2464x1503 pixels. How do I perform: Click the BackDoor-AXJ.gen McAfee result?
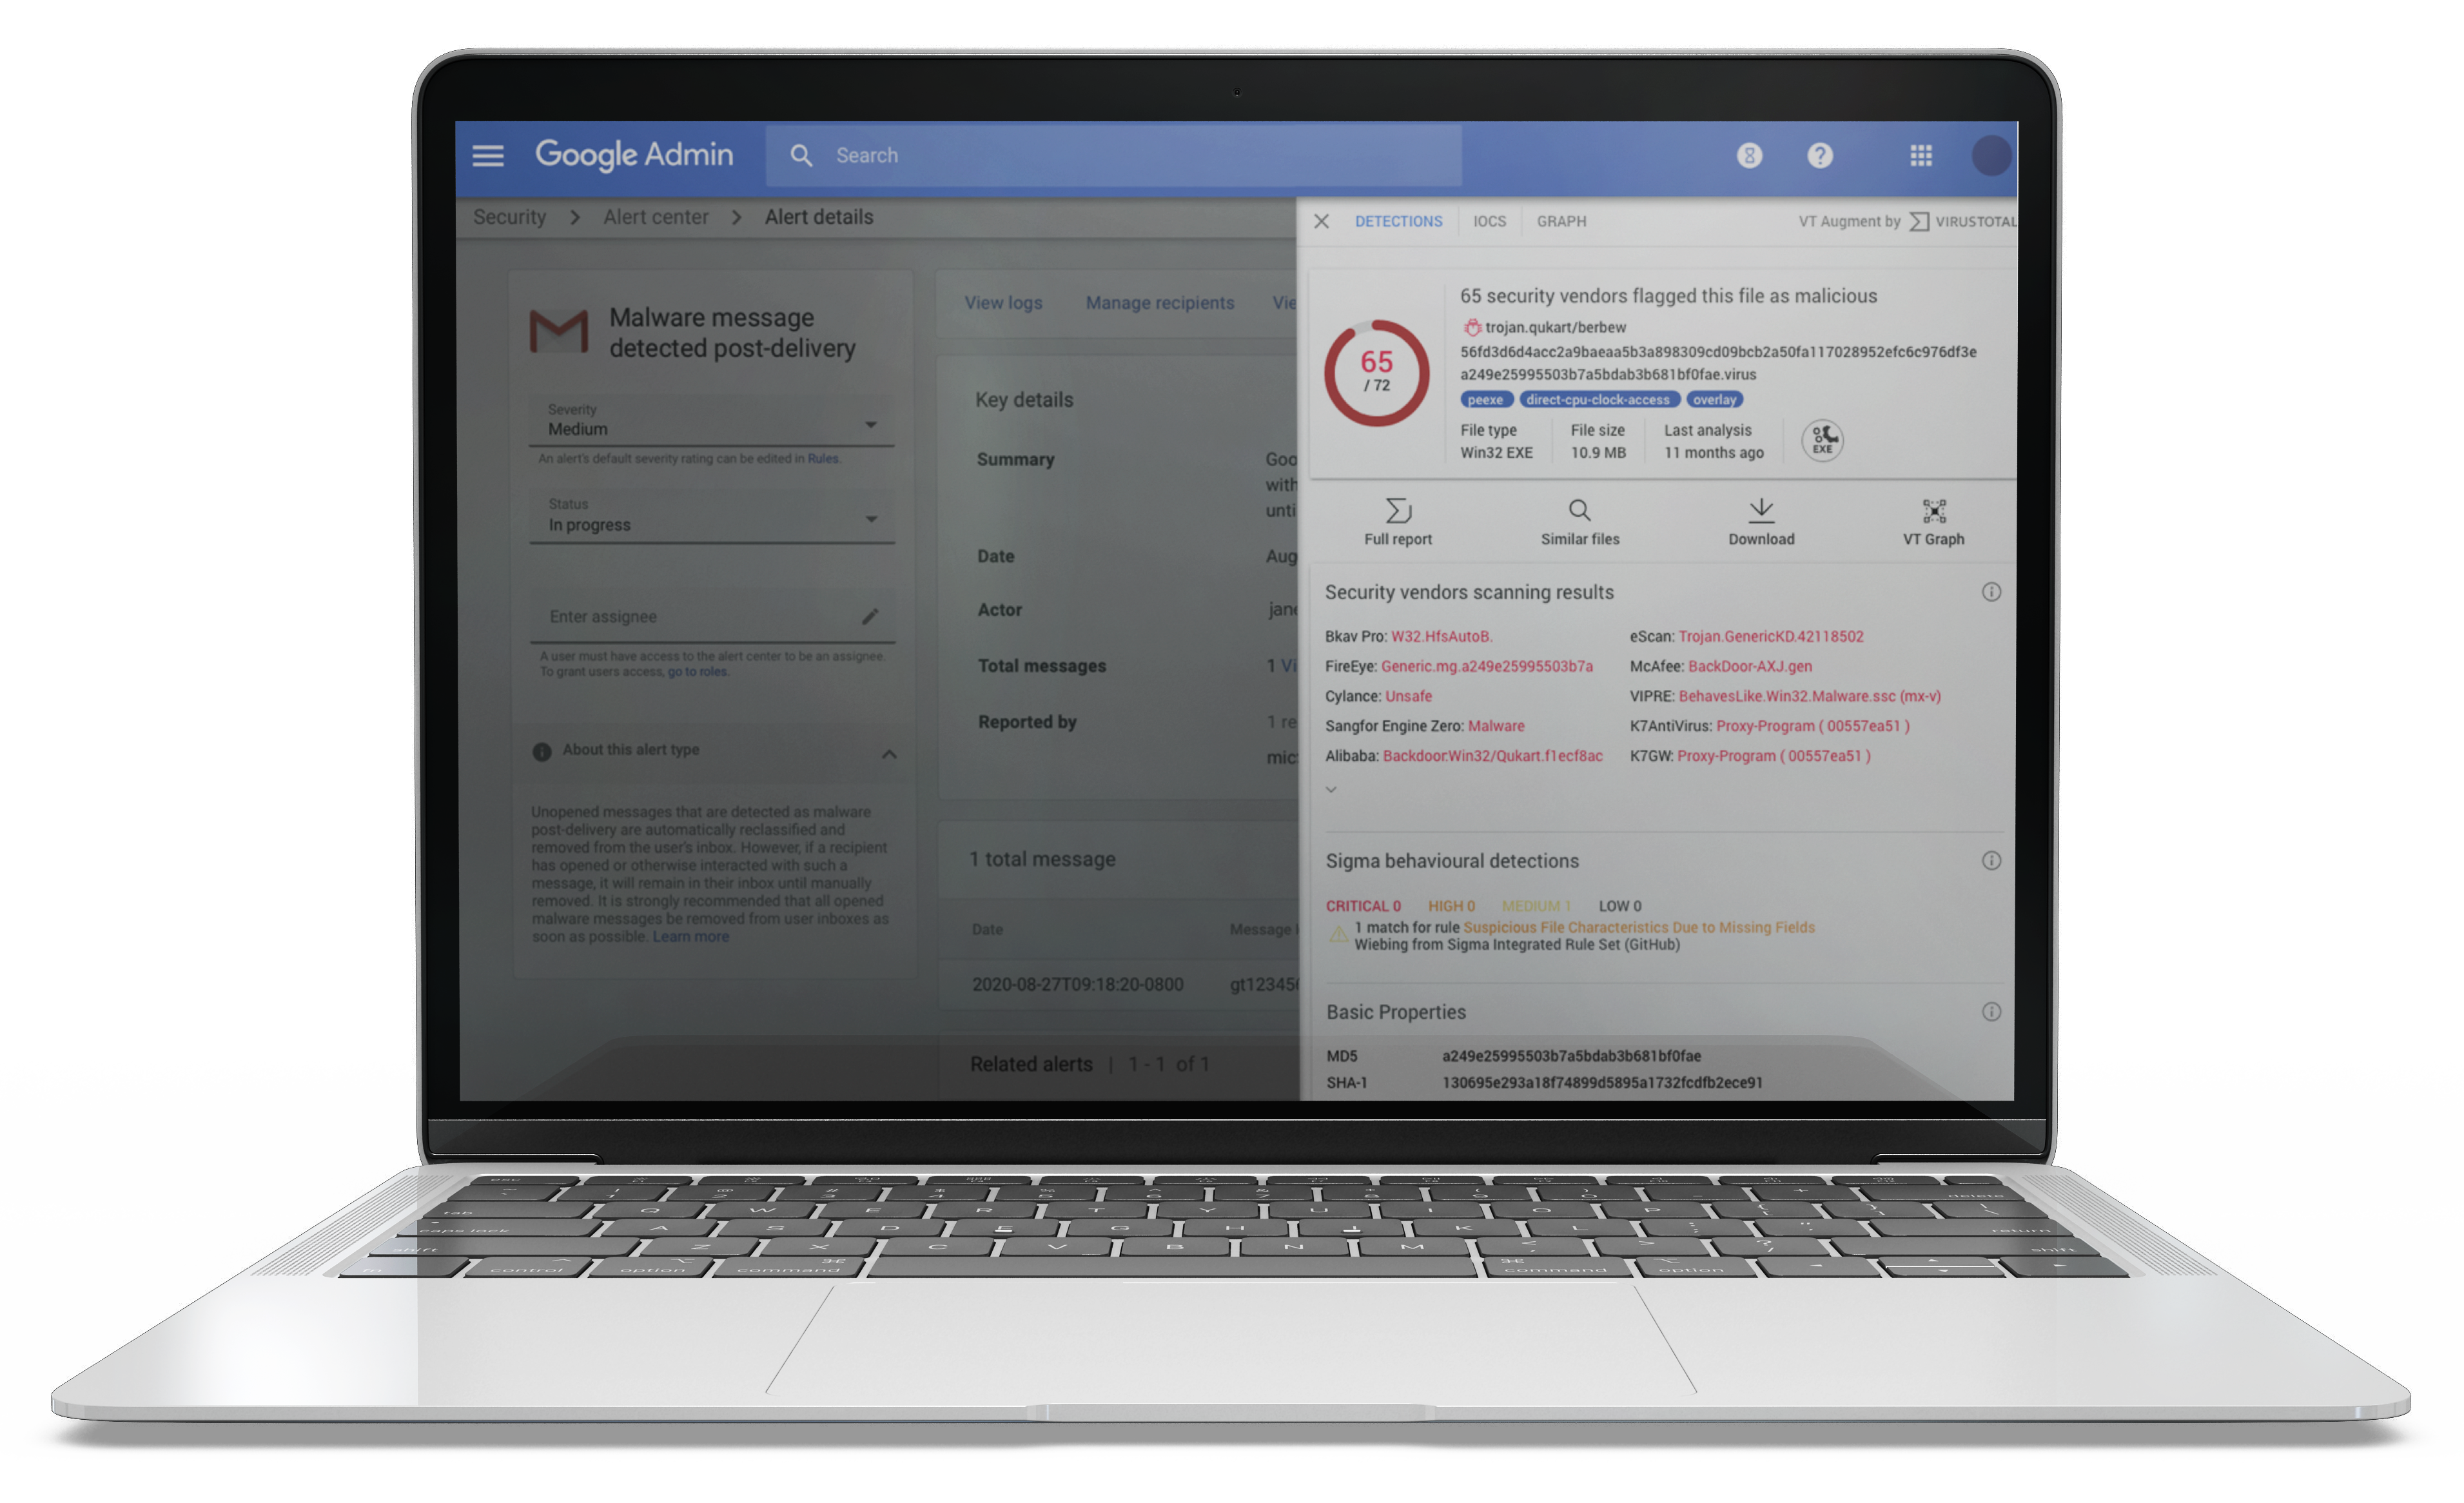[x=1749, y=666]
